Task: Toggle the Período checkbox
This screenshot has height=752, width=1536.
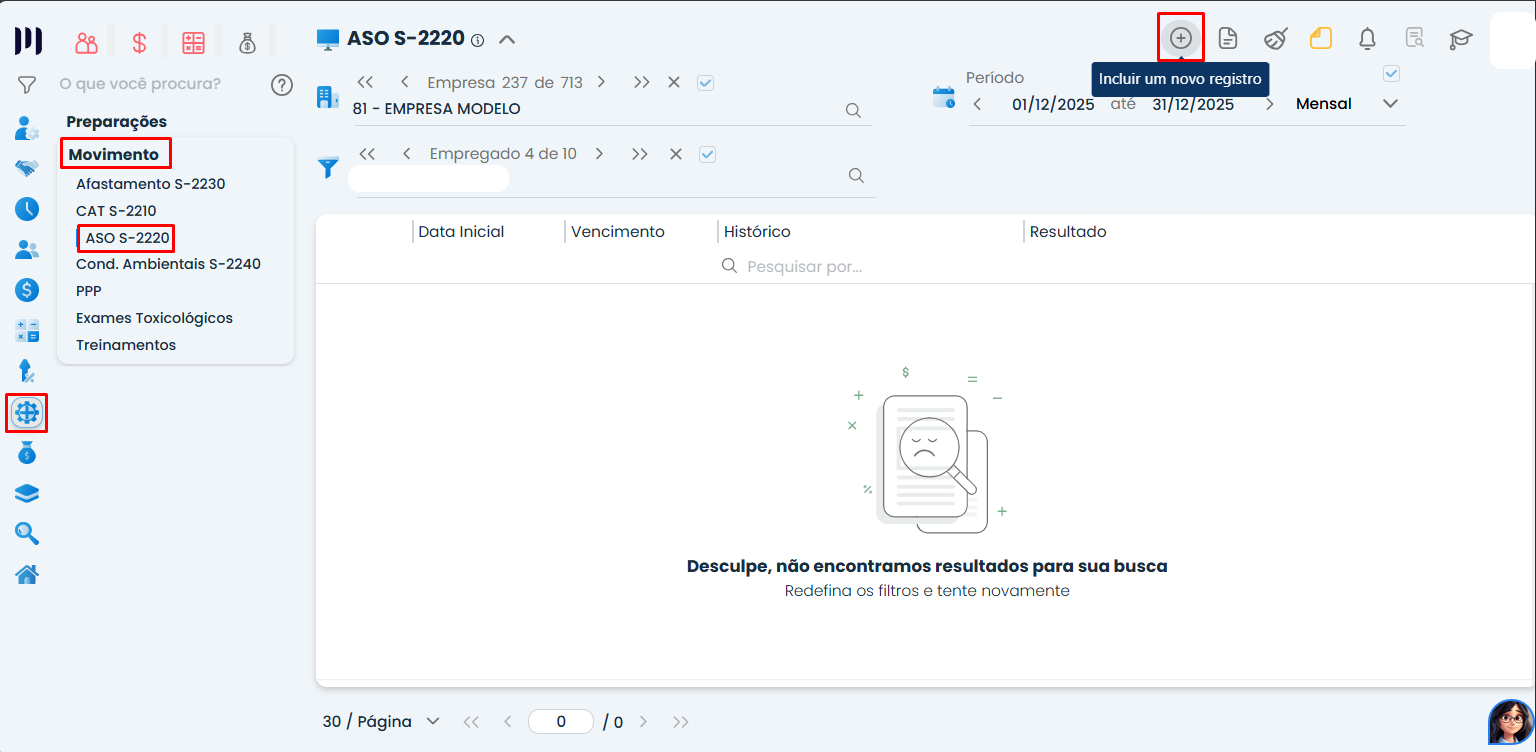Action: tap(1390, 74)
